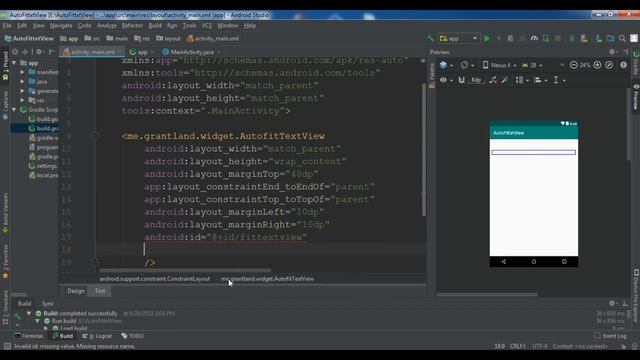Click the layout breadcrumb in navigation bar
Image resolution: width=640 pixels, height=360 pixels.
point(168,38)
